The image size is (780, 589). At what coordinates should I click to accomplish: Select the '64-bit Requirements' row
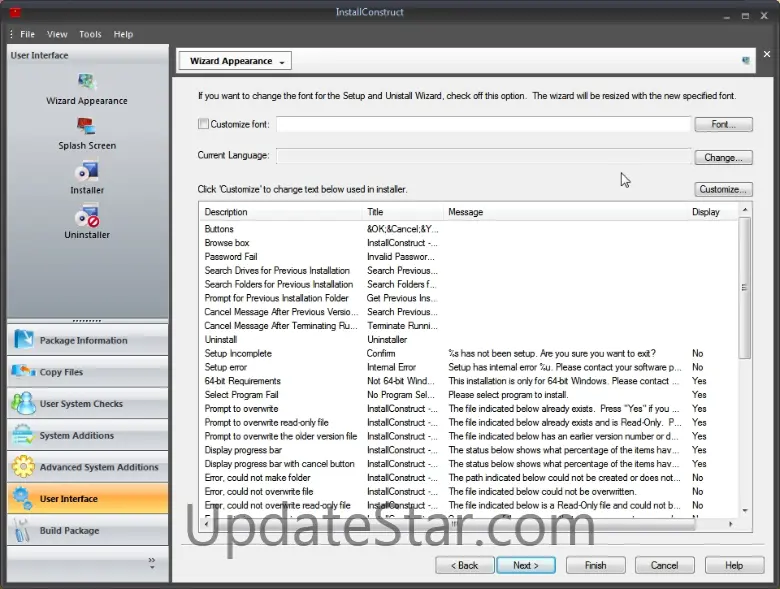(x=469, y=381)
